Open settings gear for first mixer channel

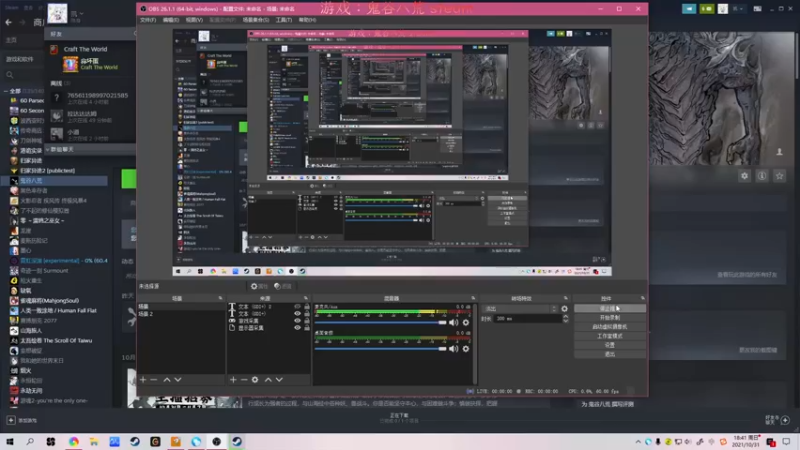pyautogui.click(x=465, y=322)
